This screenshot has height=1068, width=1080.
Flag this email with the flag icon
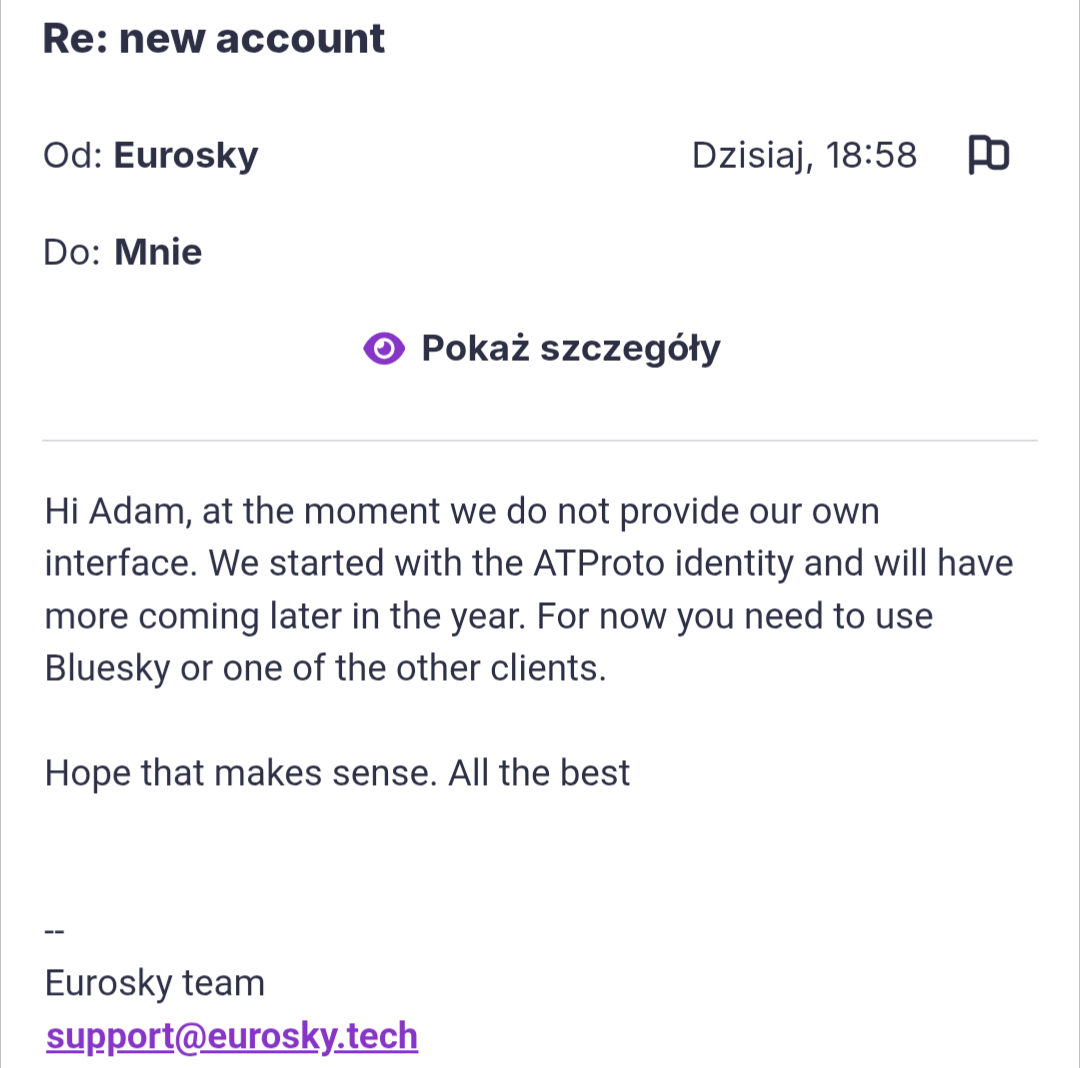[x=988, y=155]
